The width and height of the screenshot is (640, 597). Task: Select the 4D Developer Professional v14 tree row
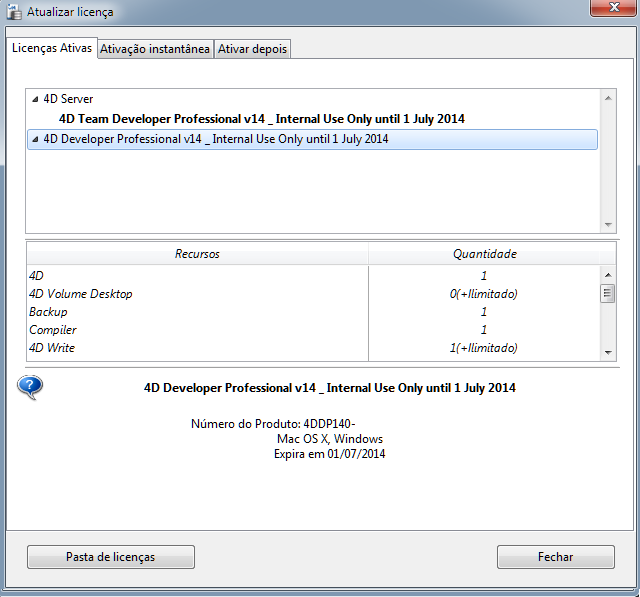(x=312, y=139)
